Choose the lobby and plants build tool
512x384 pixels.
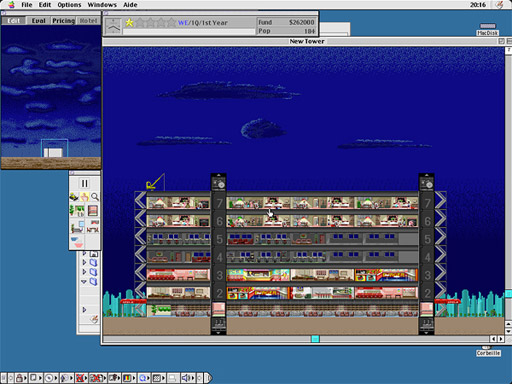tap(77, 211)
